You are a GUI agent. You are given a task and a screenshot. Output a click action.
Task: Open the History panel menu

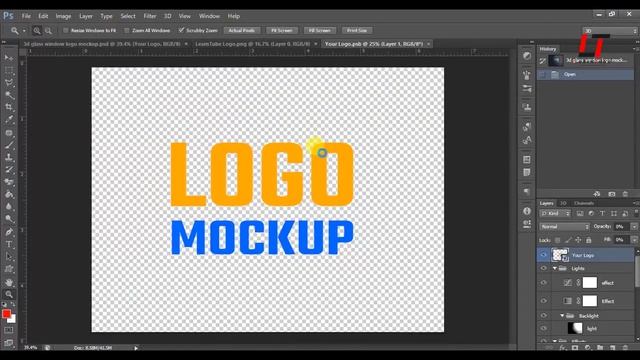[x=635, y=49]
